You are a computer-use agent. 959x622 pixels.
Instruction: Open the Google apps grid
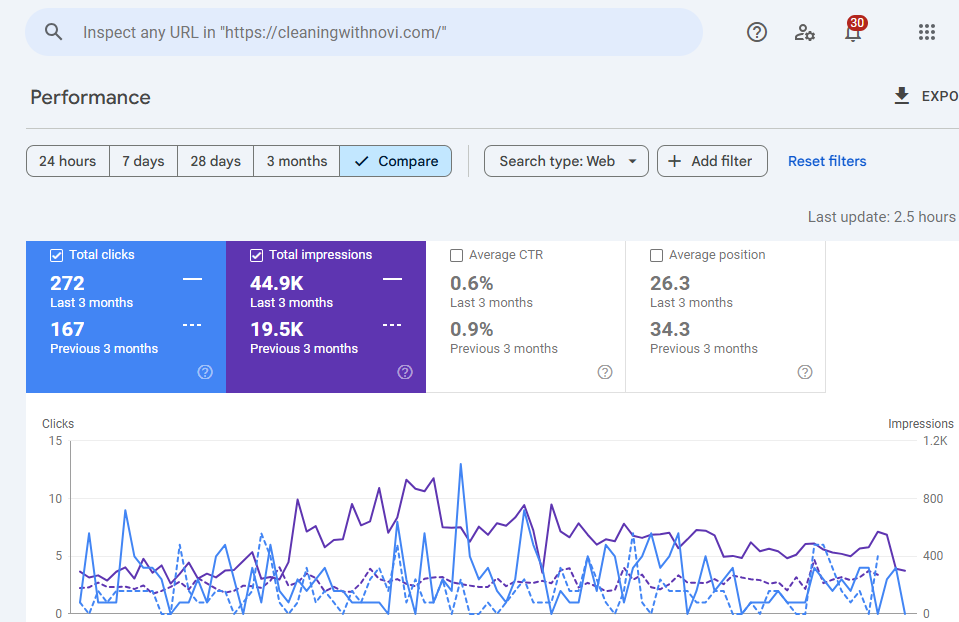pos(927,32)
